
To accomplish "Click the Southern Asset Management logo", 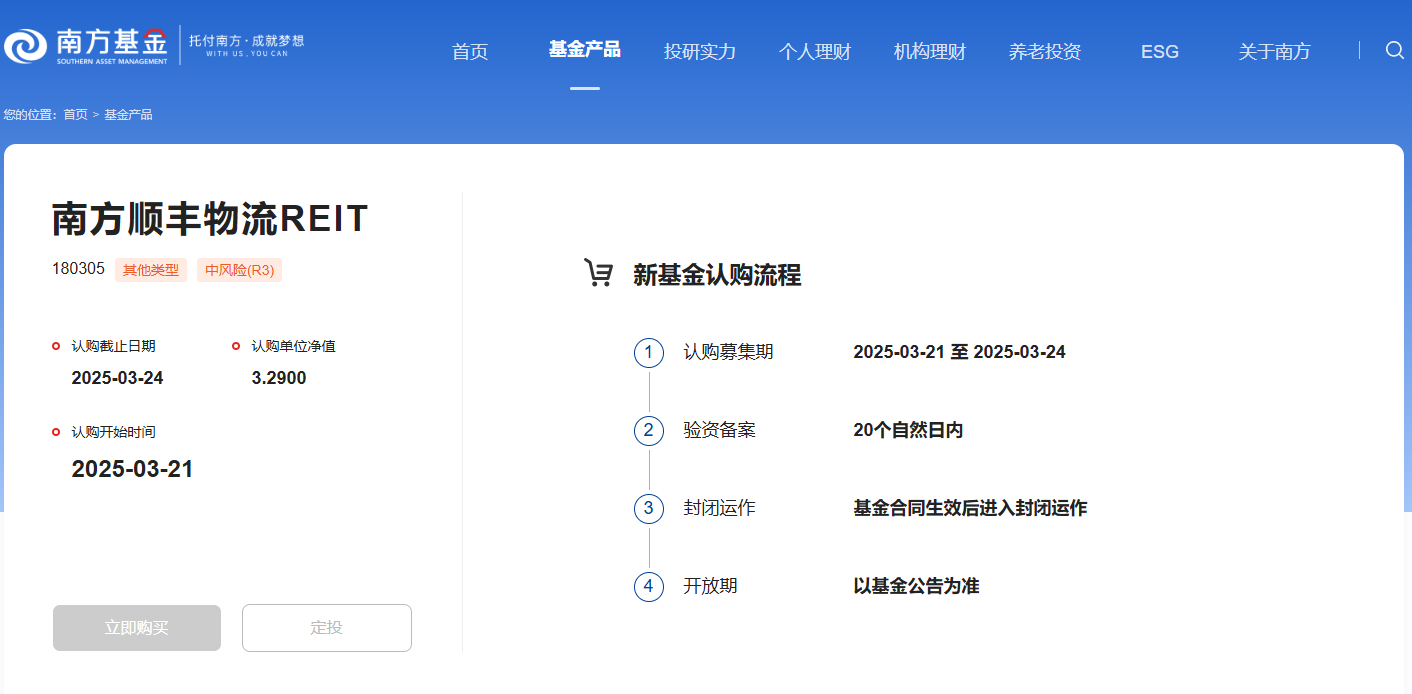I will point(86,46).
